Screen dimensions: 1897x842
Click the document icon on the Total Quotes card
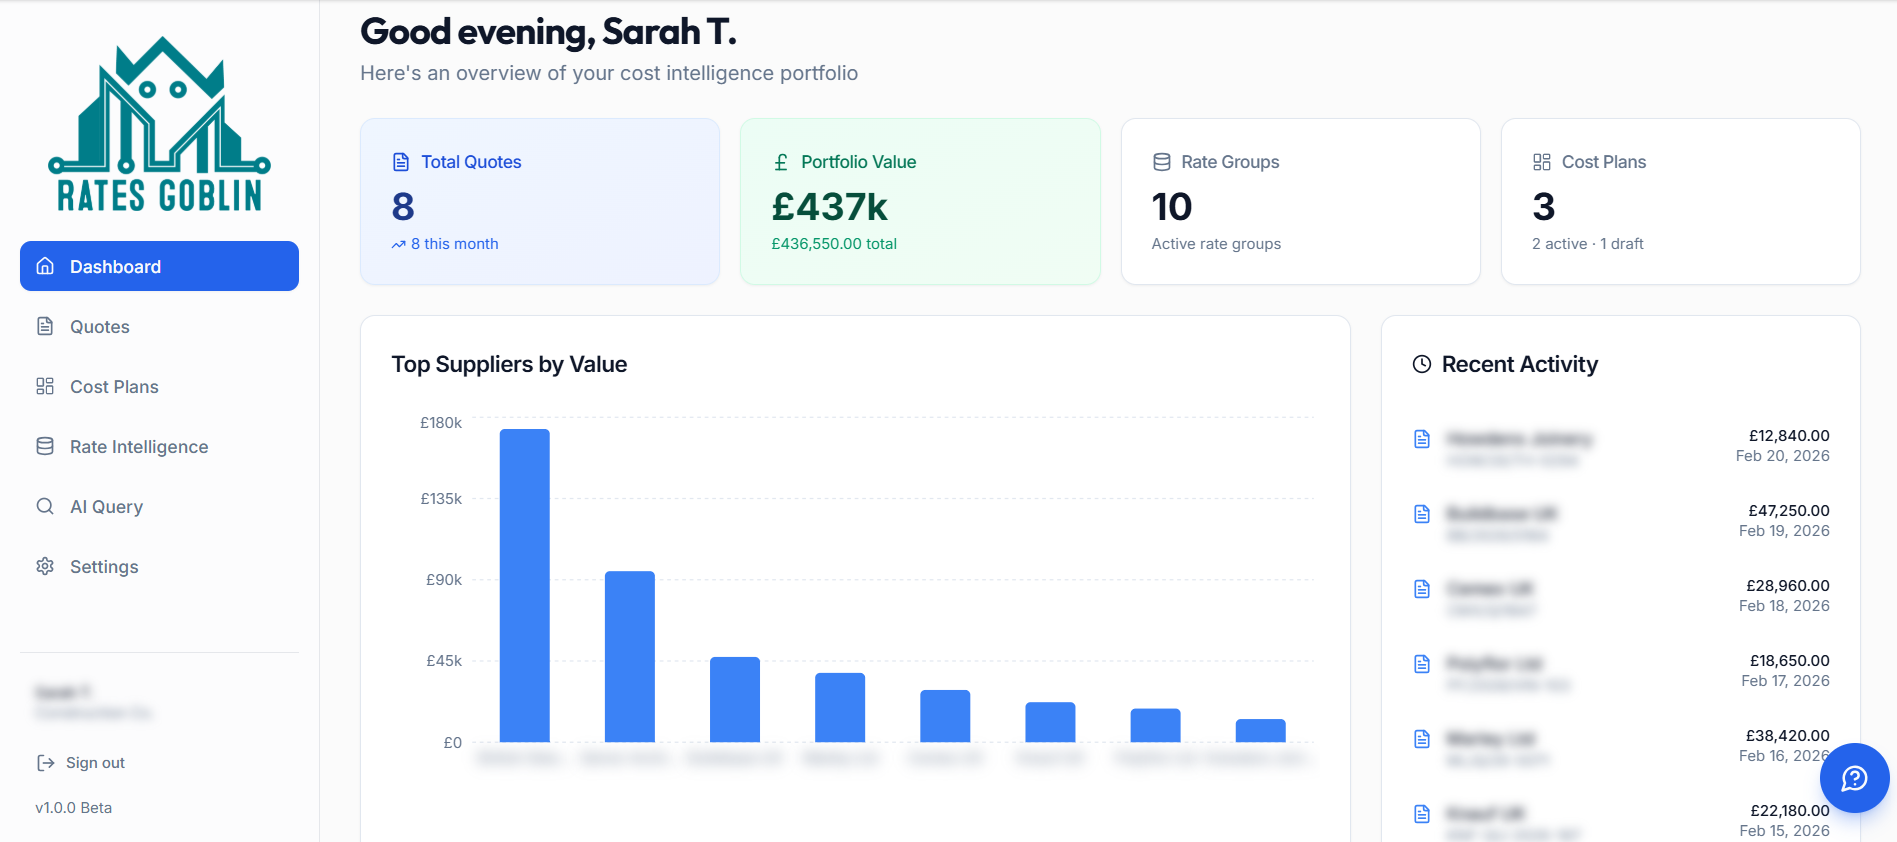[x=400, y=160]
